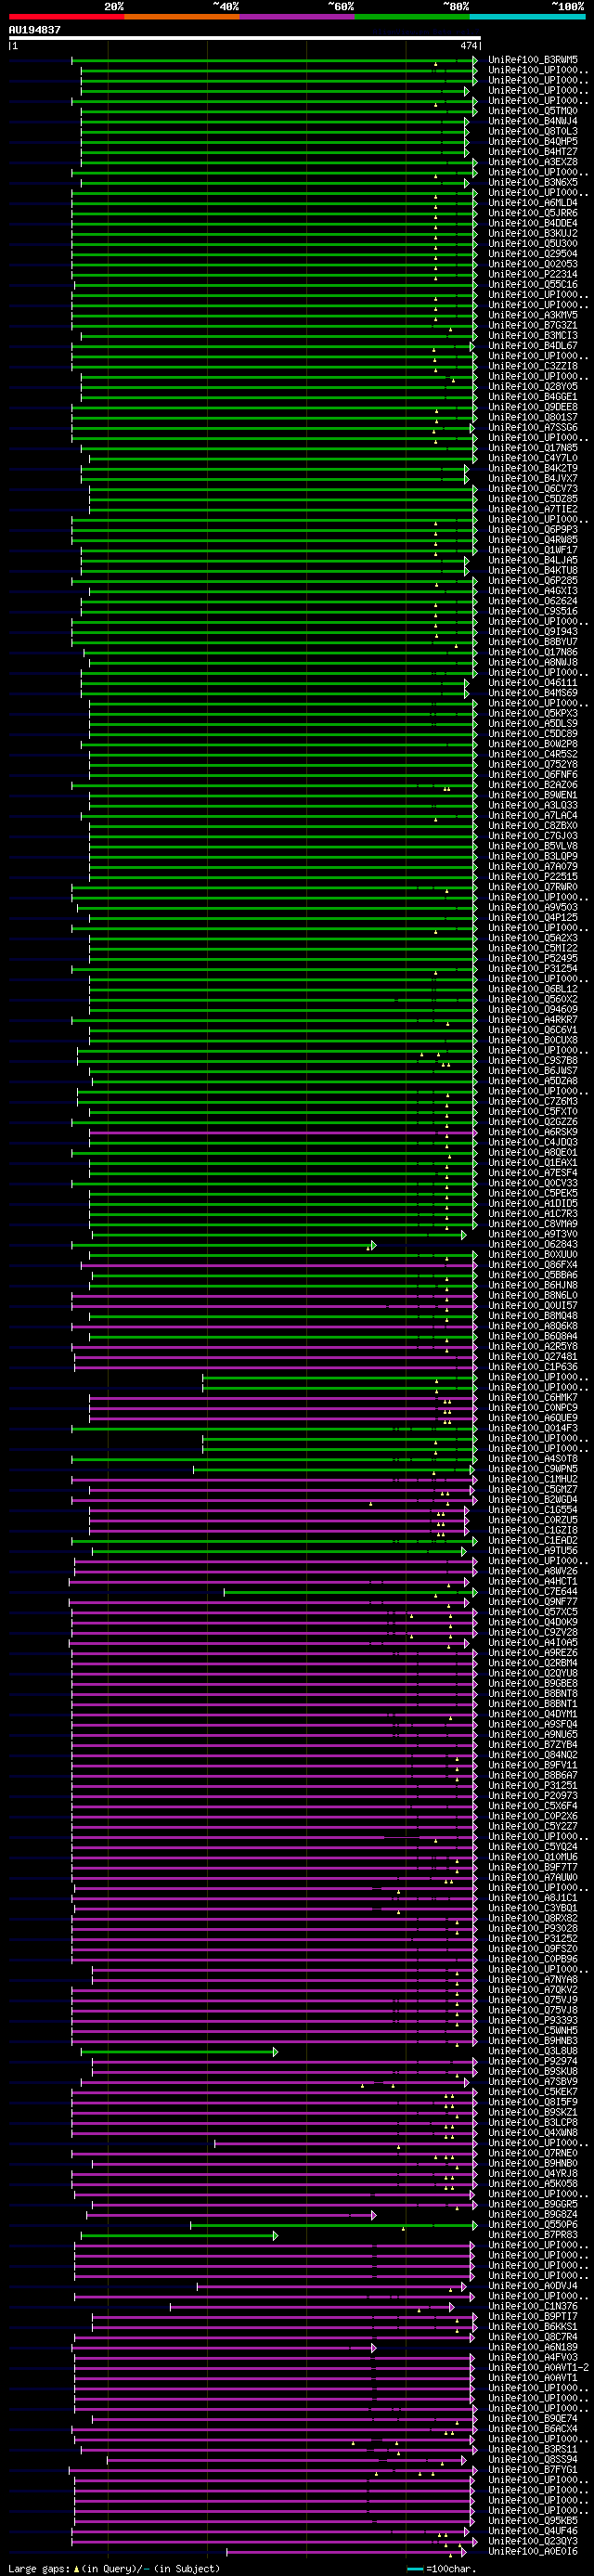Image resolution: width=594 pixels, height=2576 pixels.
Task: Click the red ~20% legend color bar
Action: pos(66,17)
